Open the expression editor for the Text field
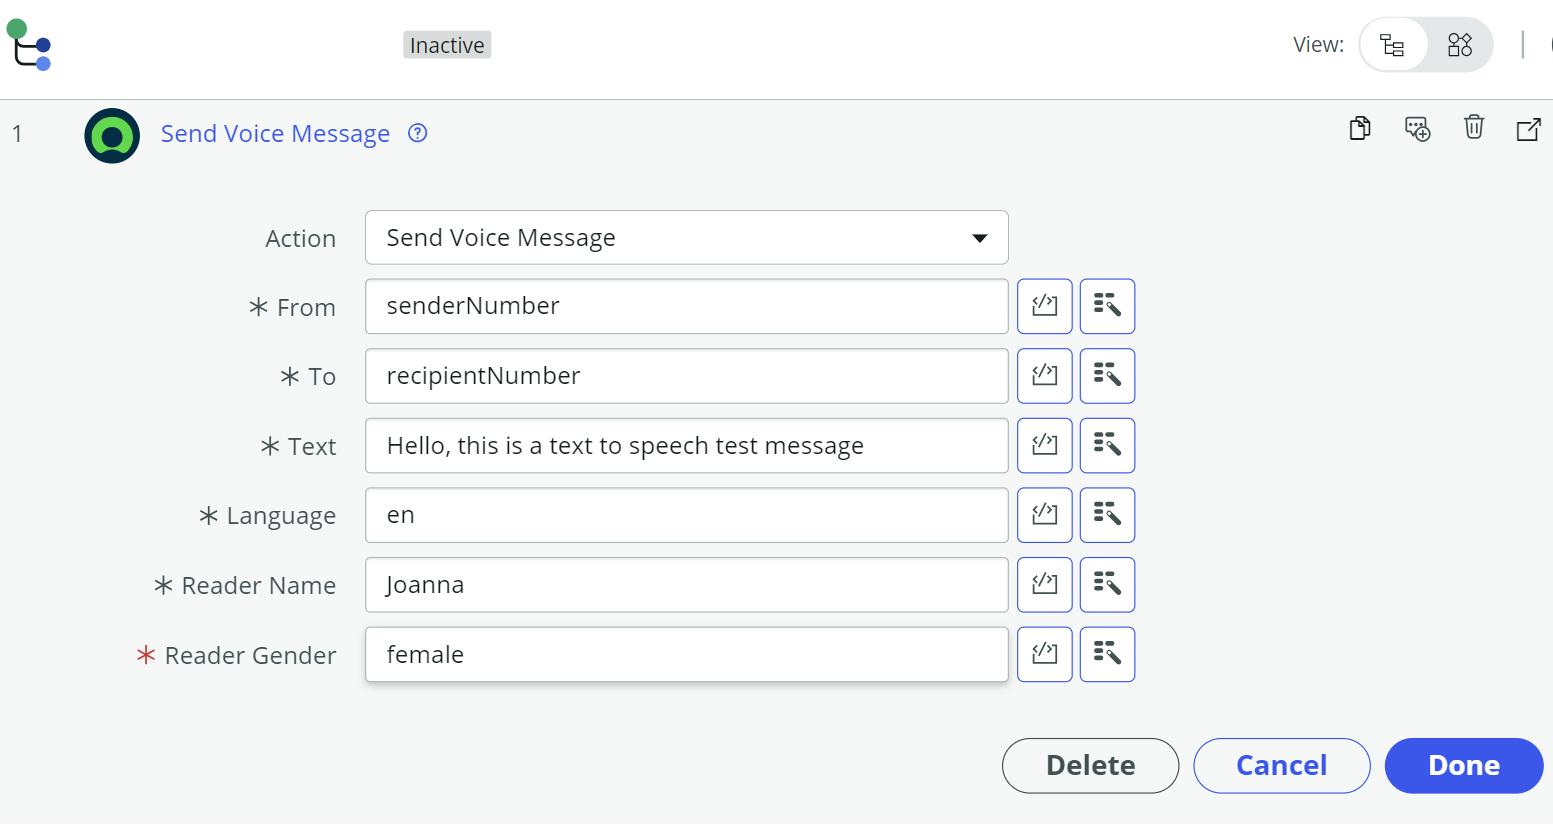 pos(1044,445)
